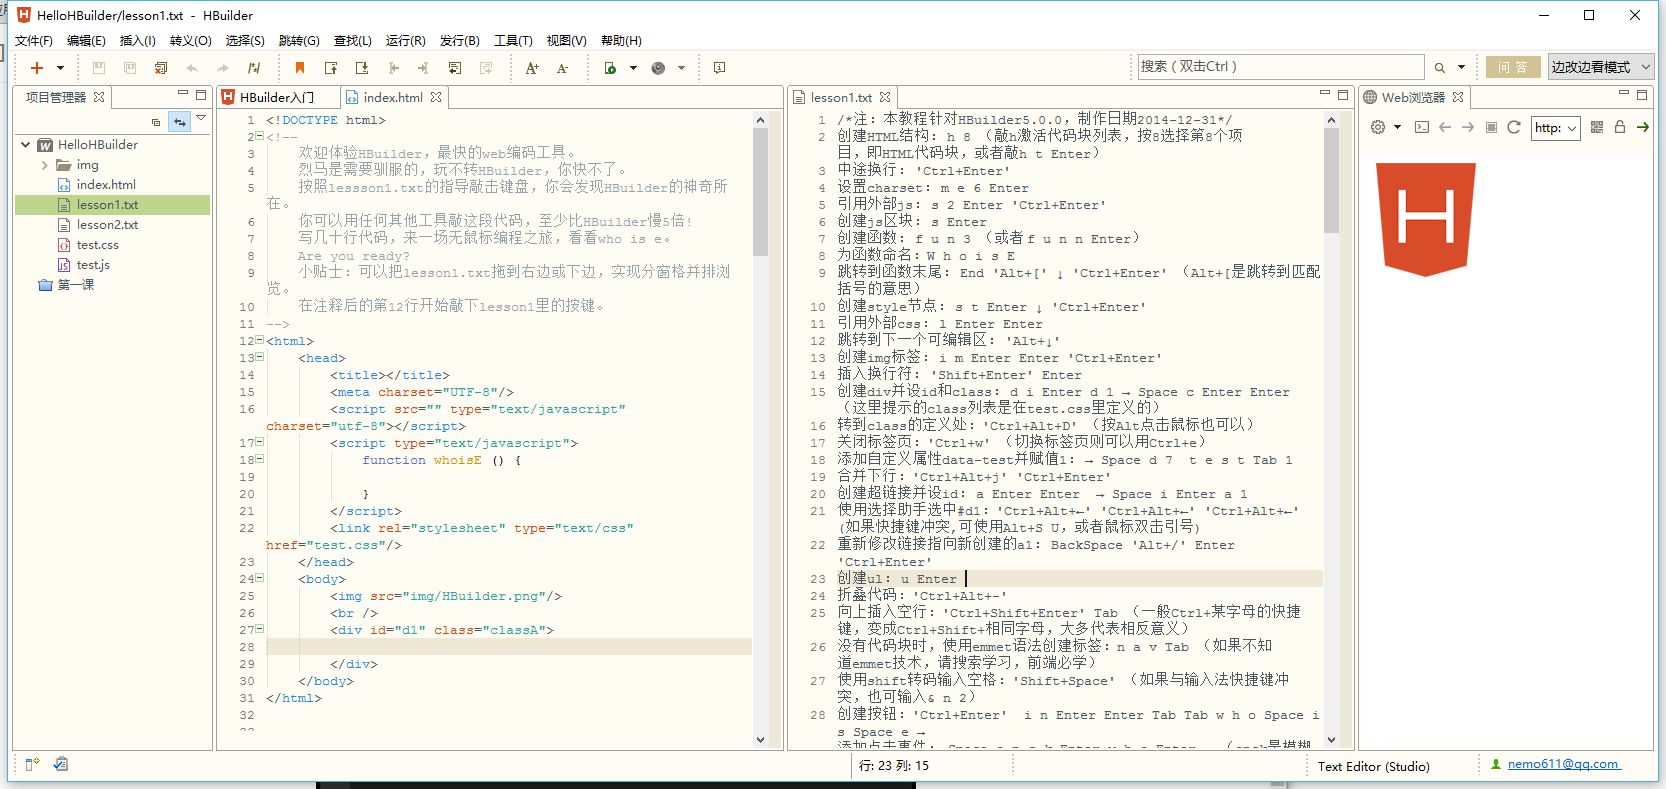Fold the comment block at line 2

[x=260, y=136]
